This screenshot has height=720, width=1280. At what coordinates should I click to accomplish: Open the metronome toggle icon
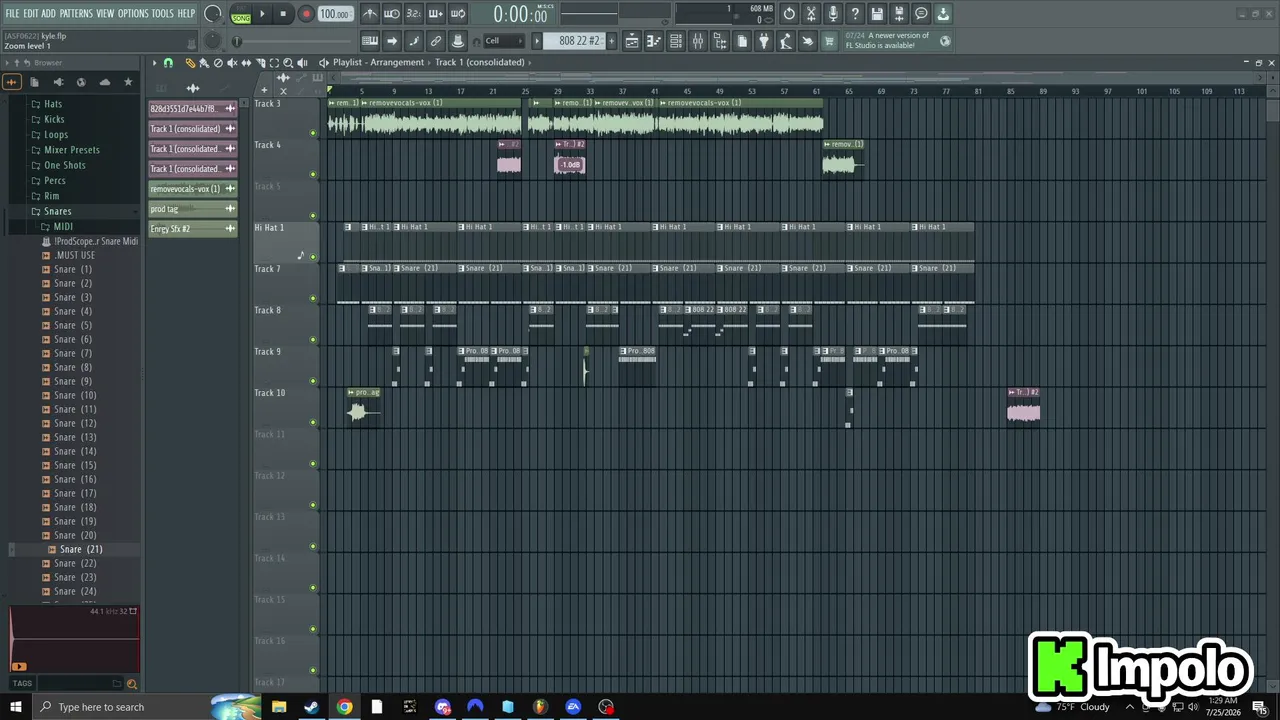click(370, 14)
